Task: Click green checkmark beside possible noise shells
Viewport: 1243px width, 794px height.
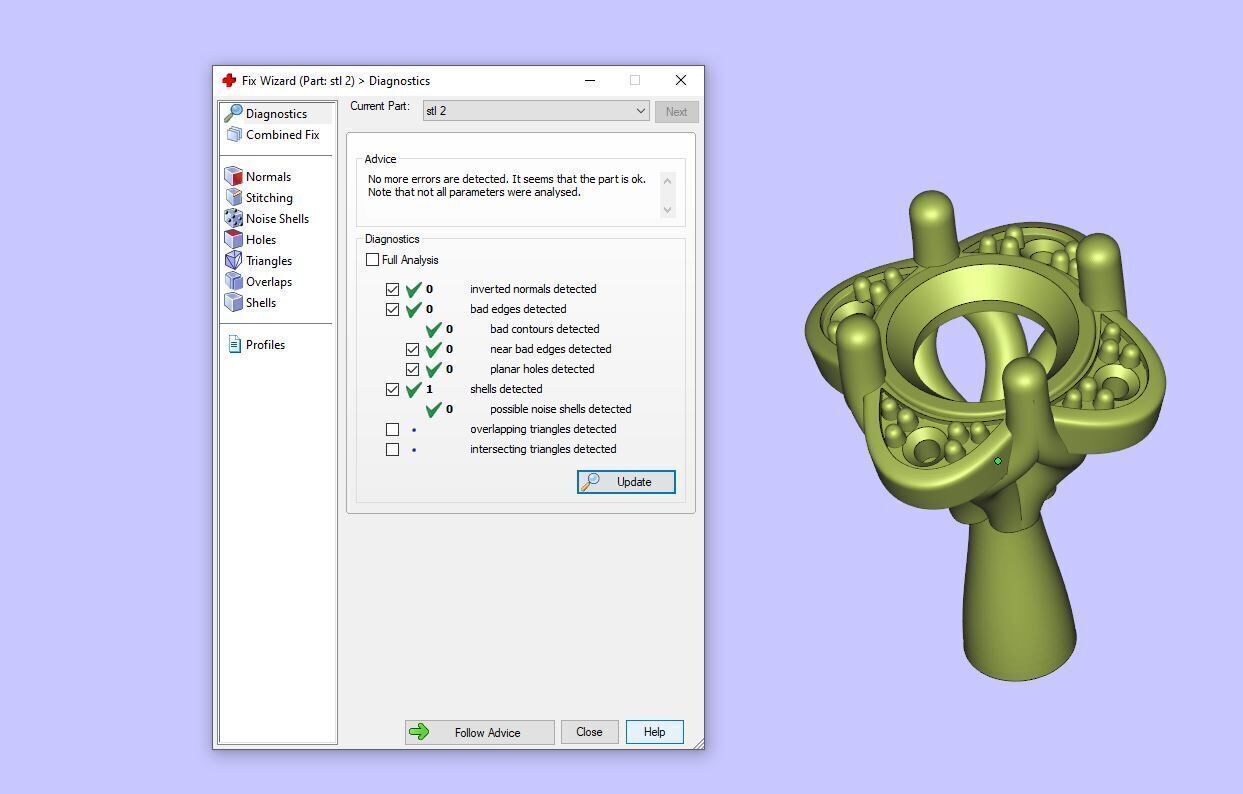Action: [x=433, y=409]
